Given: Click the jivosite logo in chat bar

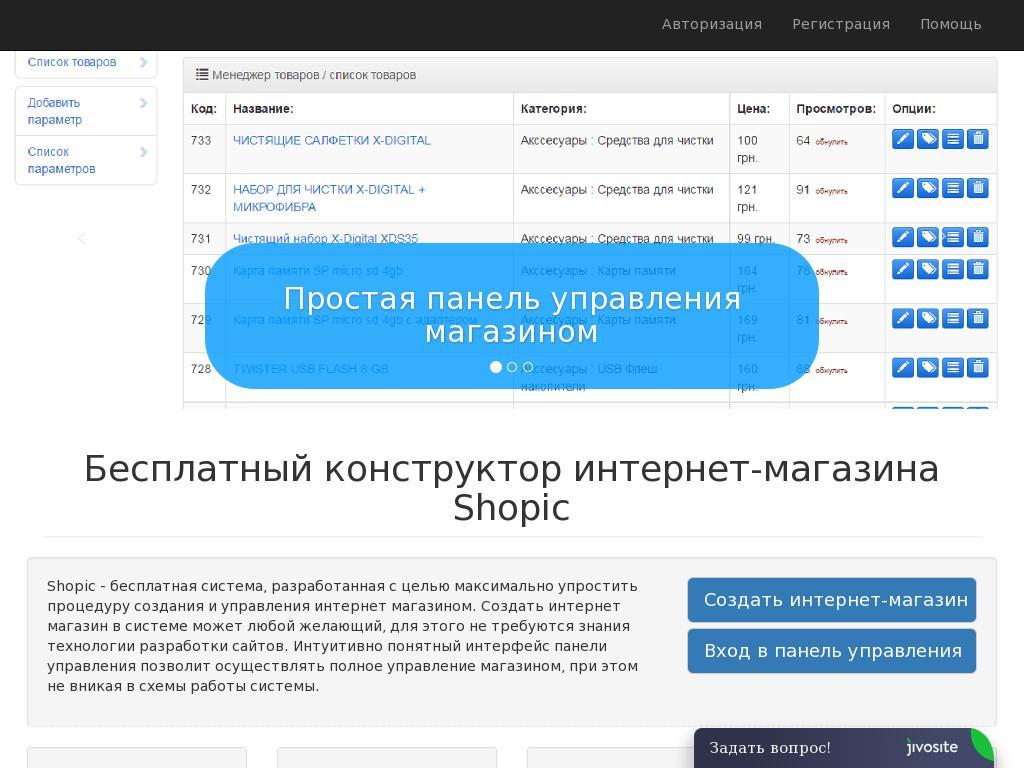Looking at the screenshot, I should [932, 747].
